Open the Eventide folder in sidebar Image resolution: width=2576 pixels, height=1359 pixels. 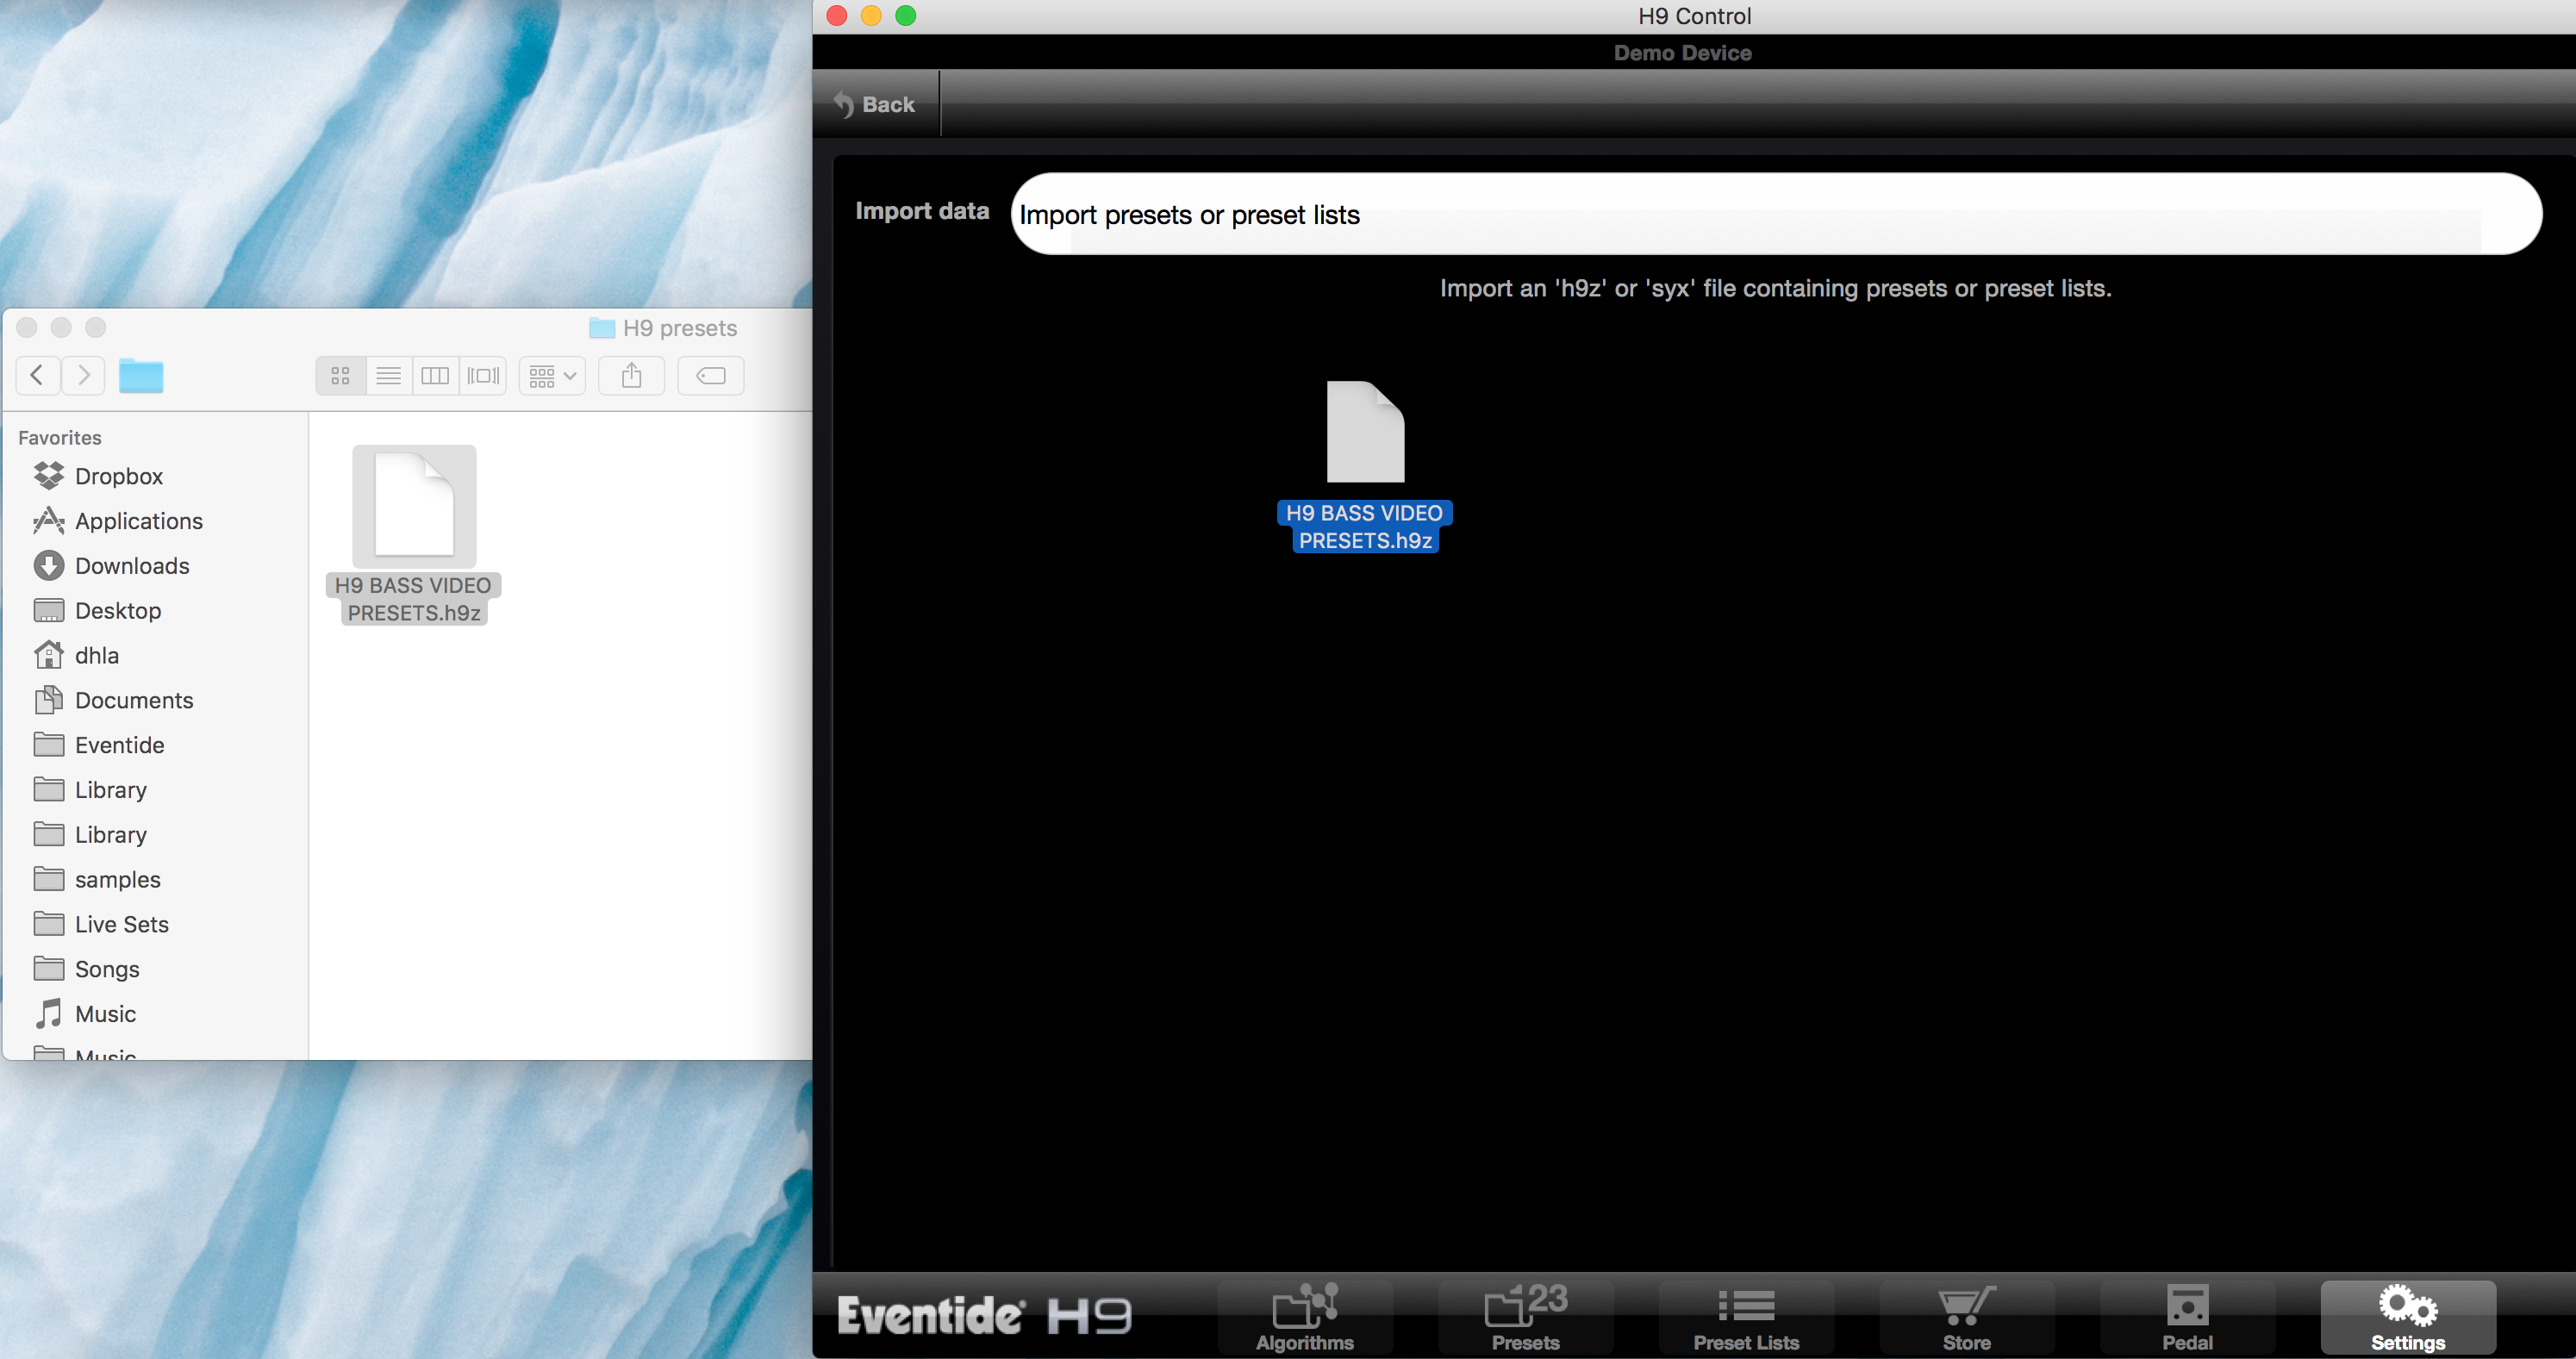click(x=120, y=745)
